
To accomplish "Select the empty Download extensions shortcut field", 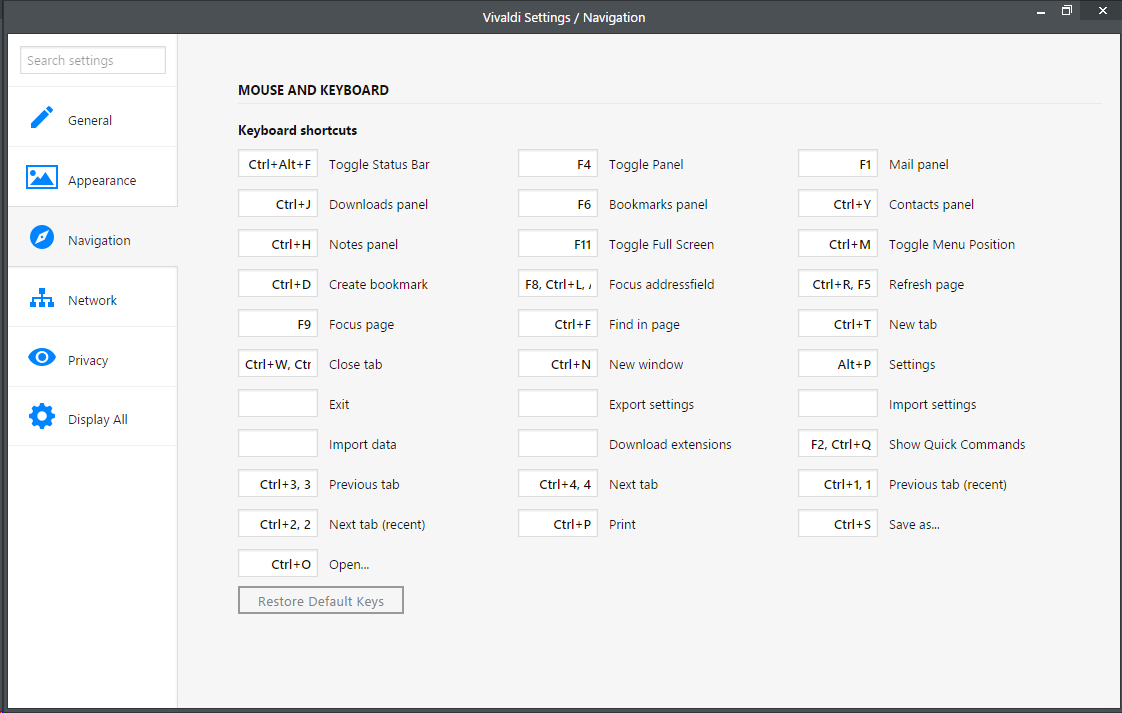I will [557, 444].
